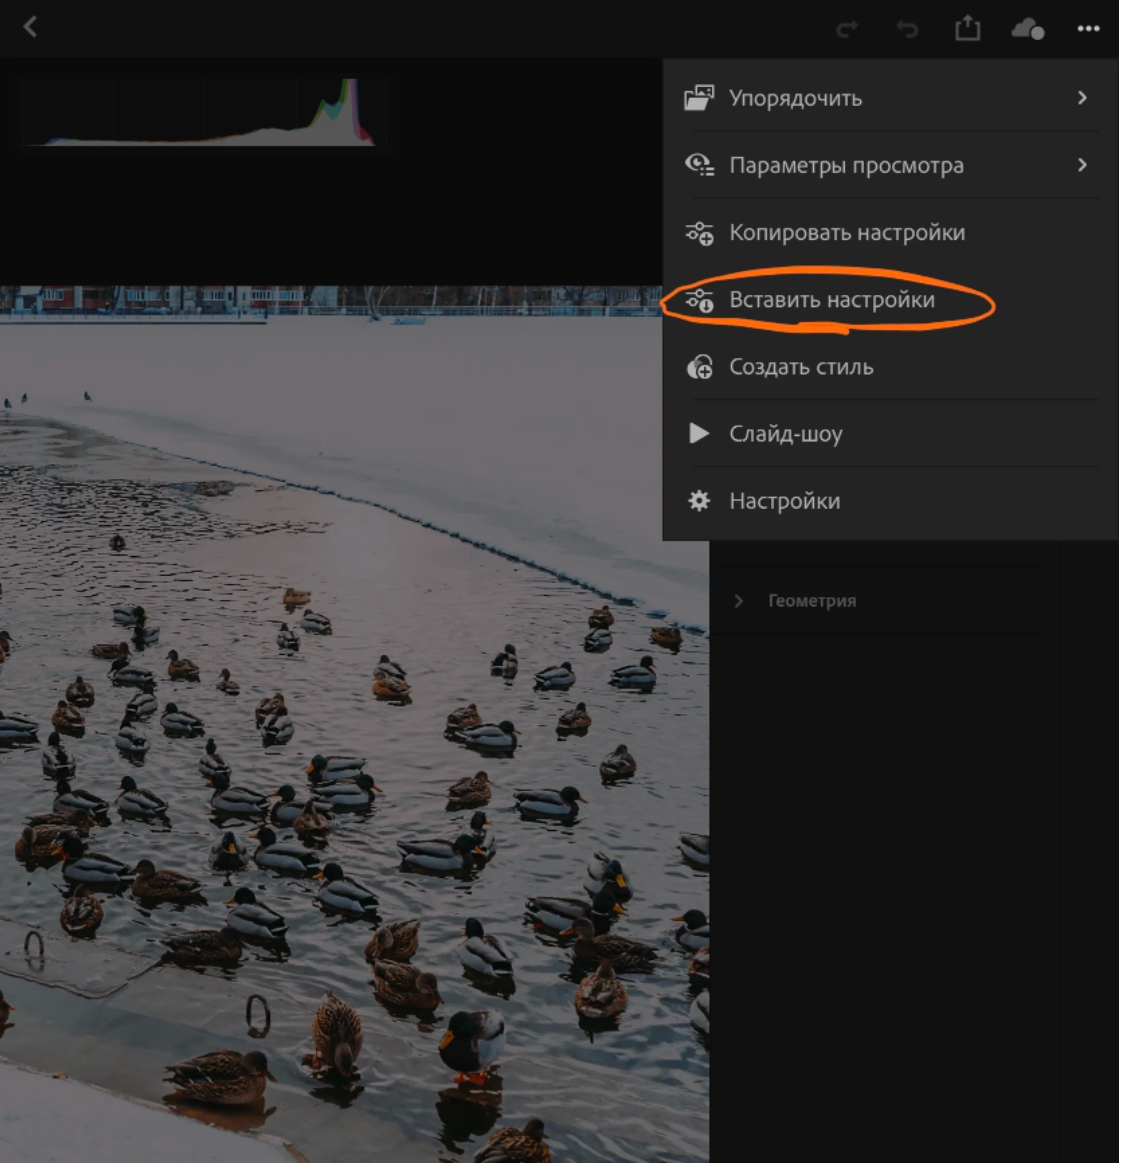Open Настройки menu text
Viewport: 1124px width, 1168px height.
784,501
